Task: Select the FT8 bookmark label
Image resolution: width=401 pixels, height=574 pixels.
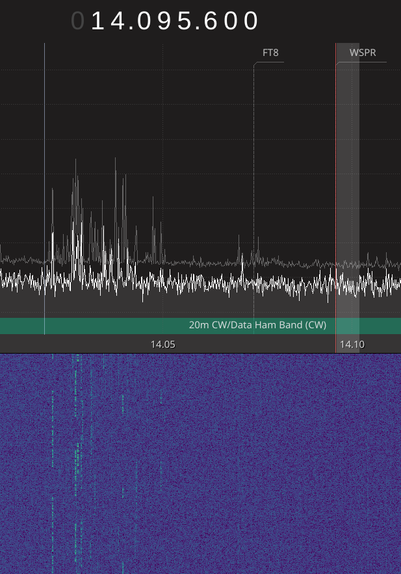Action: [x=270, y=53]
